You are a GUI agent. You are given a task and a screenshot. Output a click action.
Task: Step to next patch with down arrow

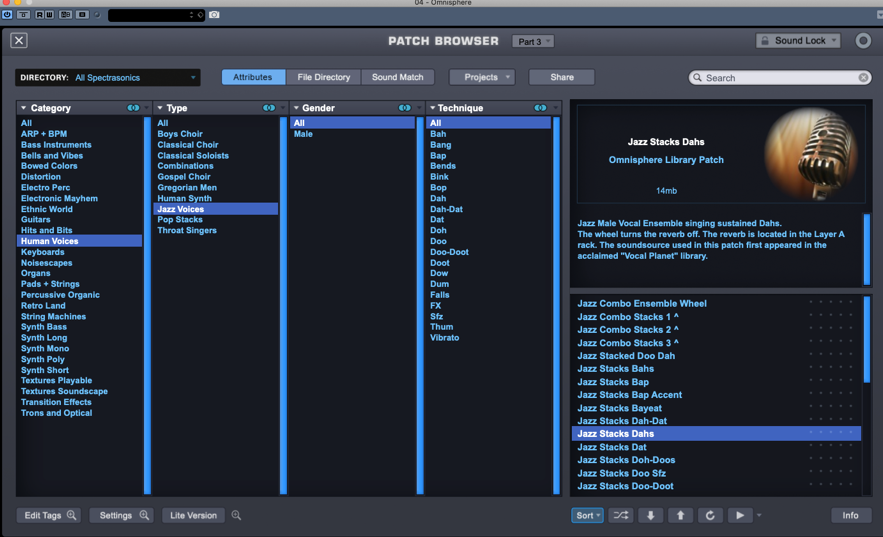(650, 515)
